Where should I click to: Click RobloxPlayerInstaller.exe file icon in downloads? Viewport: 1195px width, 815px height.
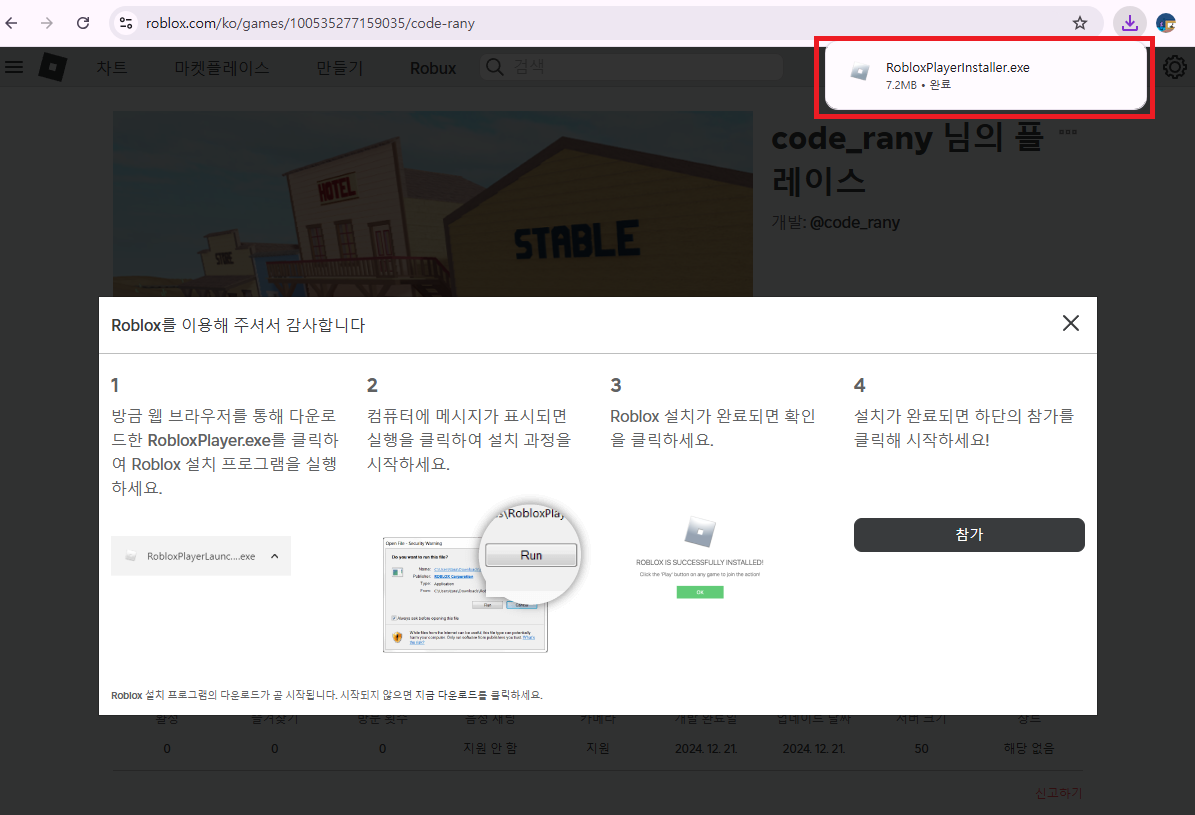tap(860, 72)
